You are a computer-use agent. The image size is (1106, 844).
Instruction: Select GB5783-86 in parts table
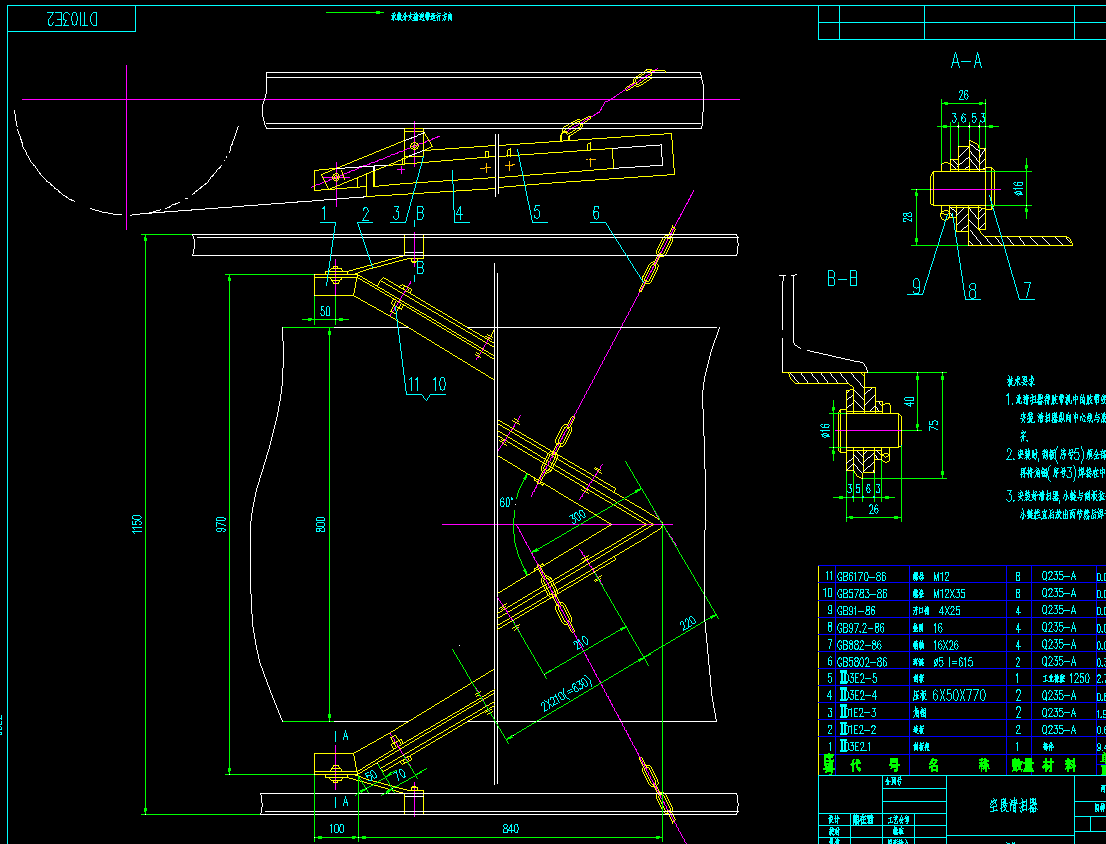tap(862, 594)
